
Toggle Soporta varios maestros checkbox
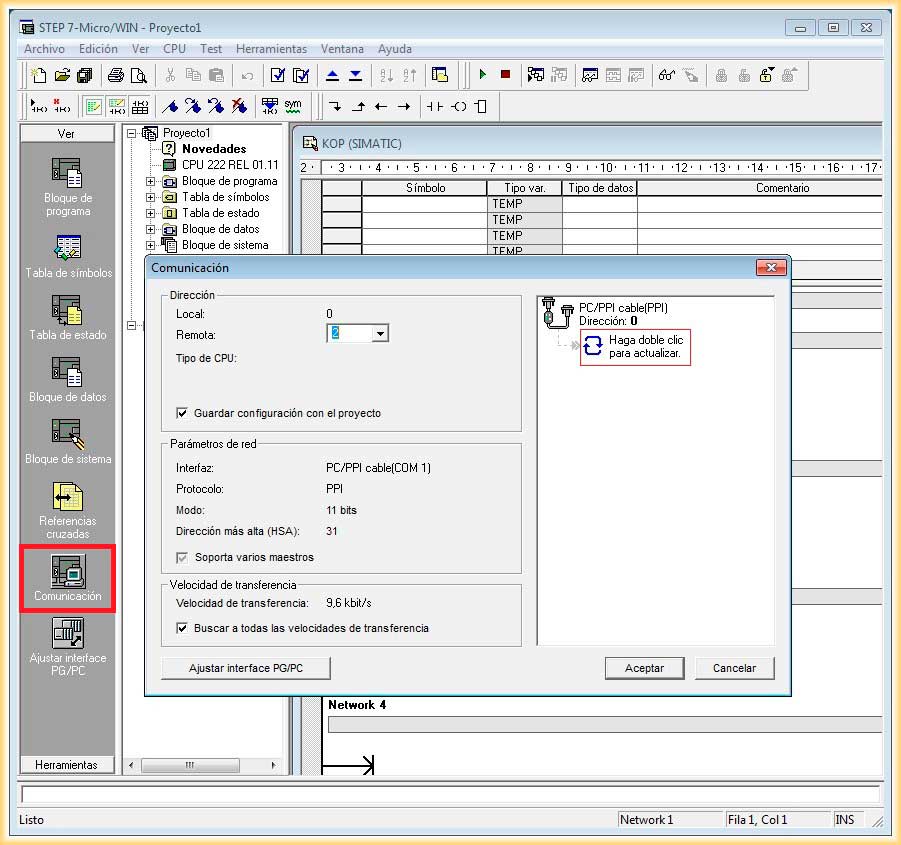coord(182,557)
